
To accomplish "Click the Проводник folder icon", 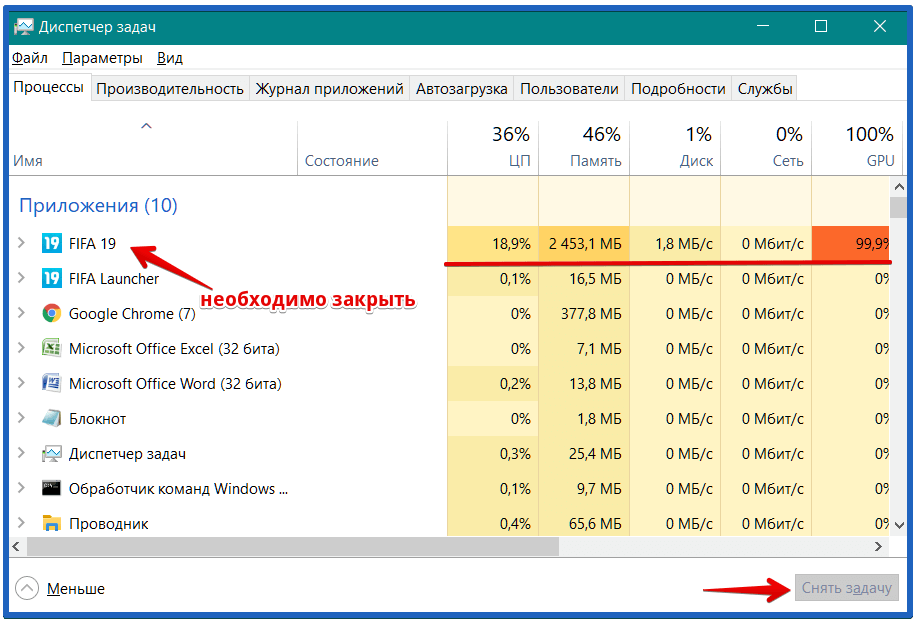I will [52, 523].
